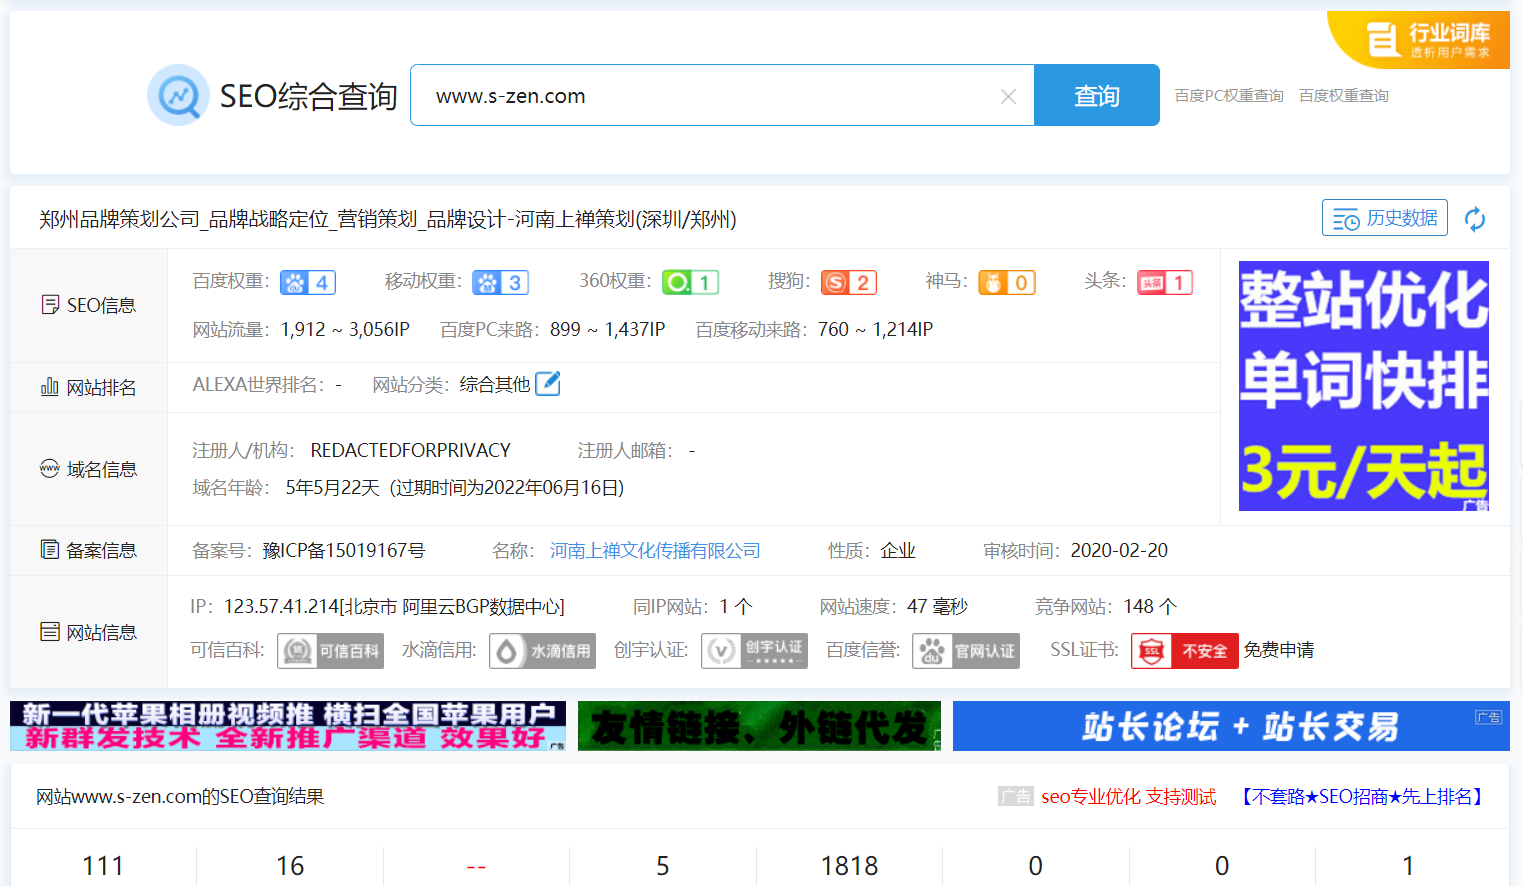Screen dimensions: 1523x886
Task: Click the result number 1818
Action: tap(849, 866)
